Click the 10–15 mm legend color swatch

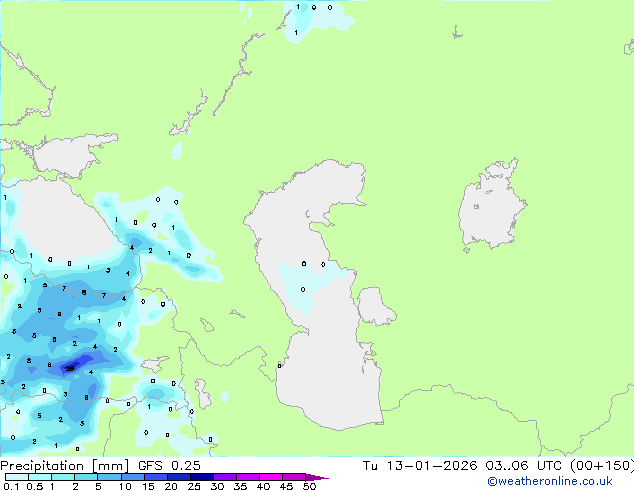coord(133,477)
